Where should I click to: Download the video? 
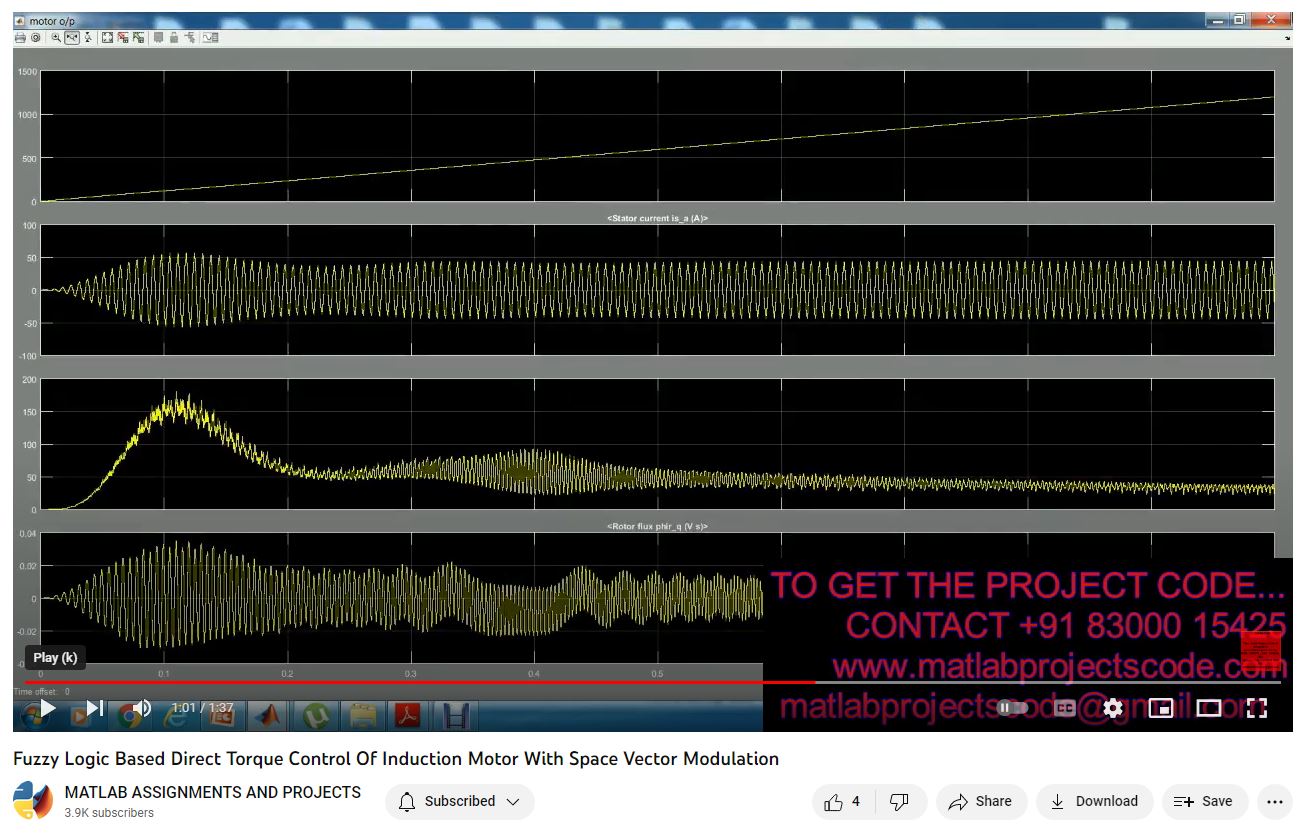pyautogui.click(x=1094, y=801)
